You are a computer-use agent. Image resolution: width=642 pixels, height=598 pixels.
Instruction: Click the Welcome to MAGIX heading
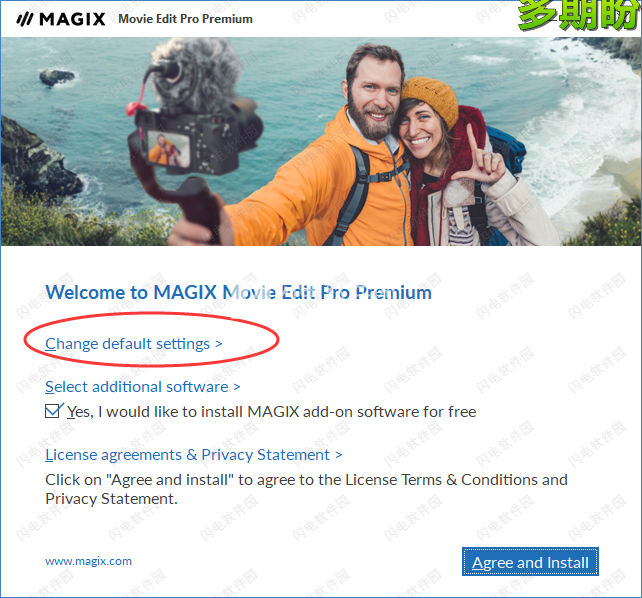[x=238, y=292]
